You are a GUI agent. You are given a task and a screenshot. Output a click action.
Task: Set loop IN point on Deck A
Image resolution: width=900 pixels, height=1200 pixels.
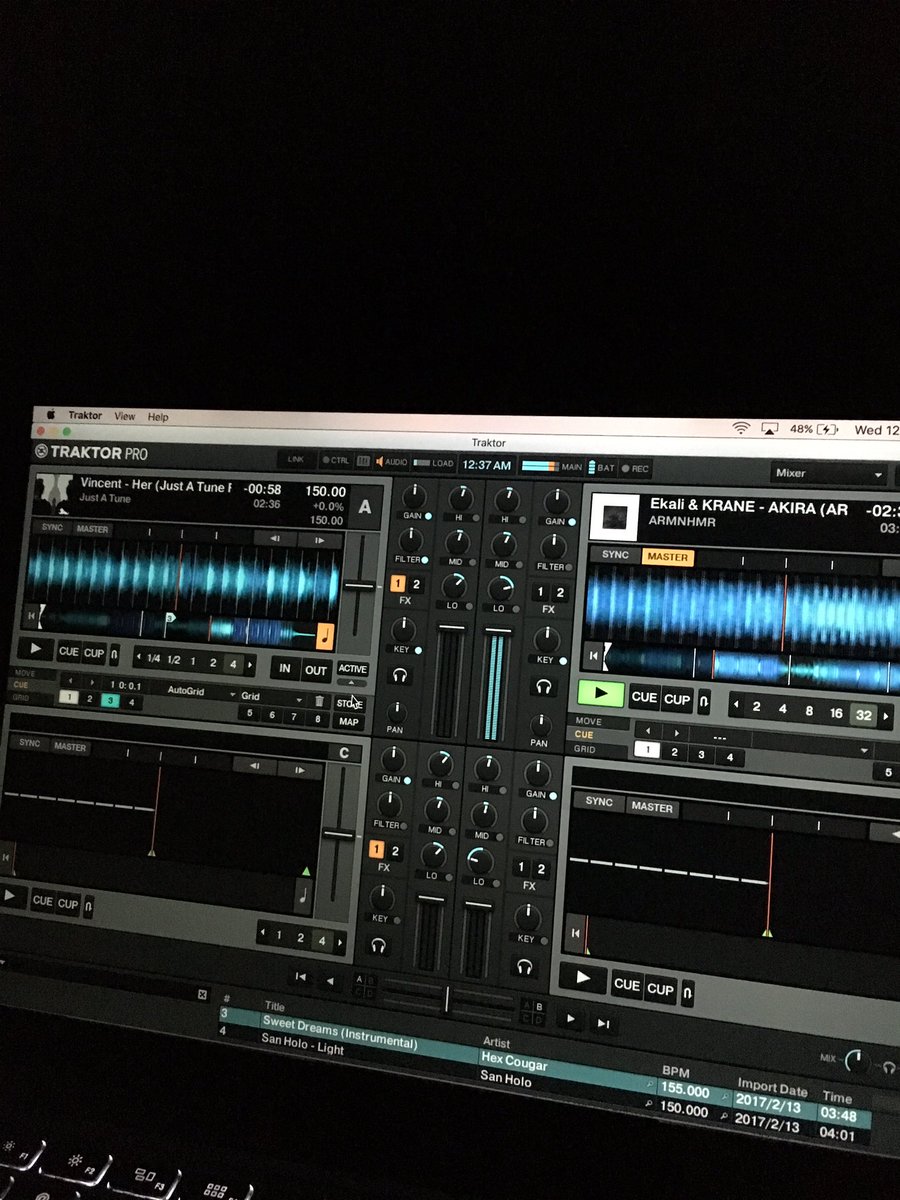click(285, 668)
